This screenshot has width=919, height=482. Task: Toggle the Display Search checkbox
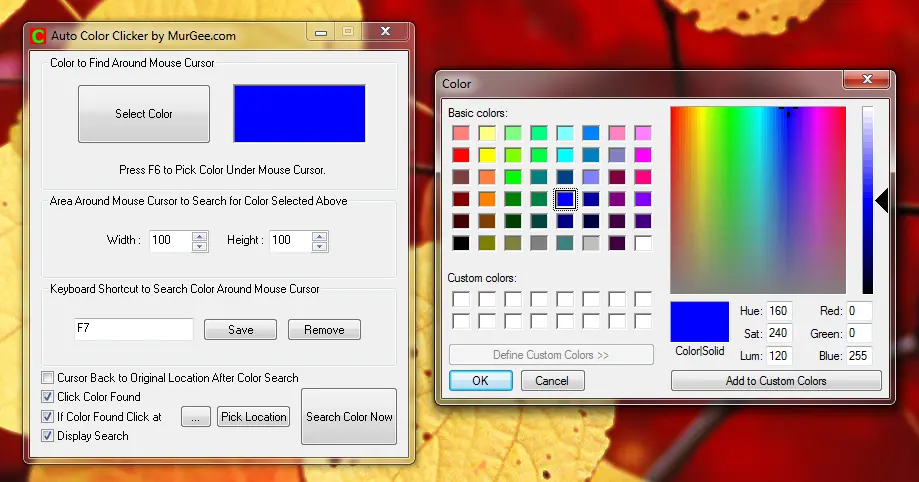pos(47,436)
